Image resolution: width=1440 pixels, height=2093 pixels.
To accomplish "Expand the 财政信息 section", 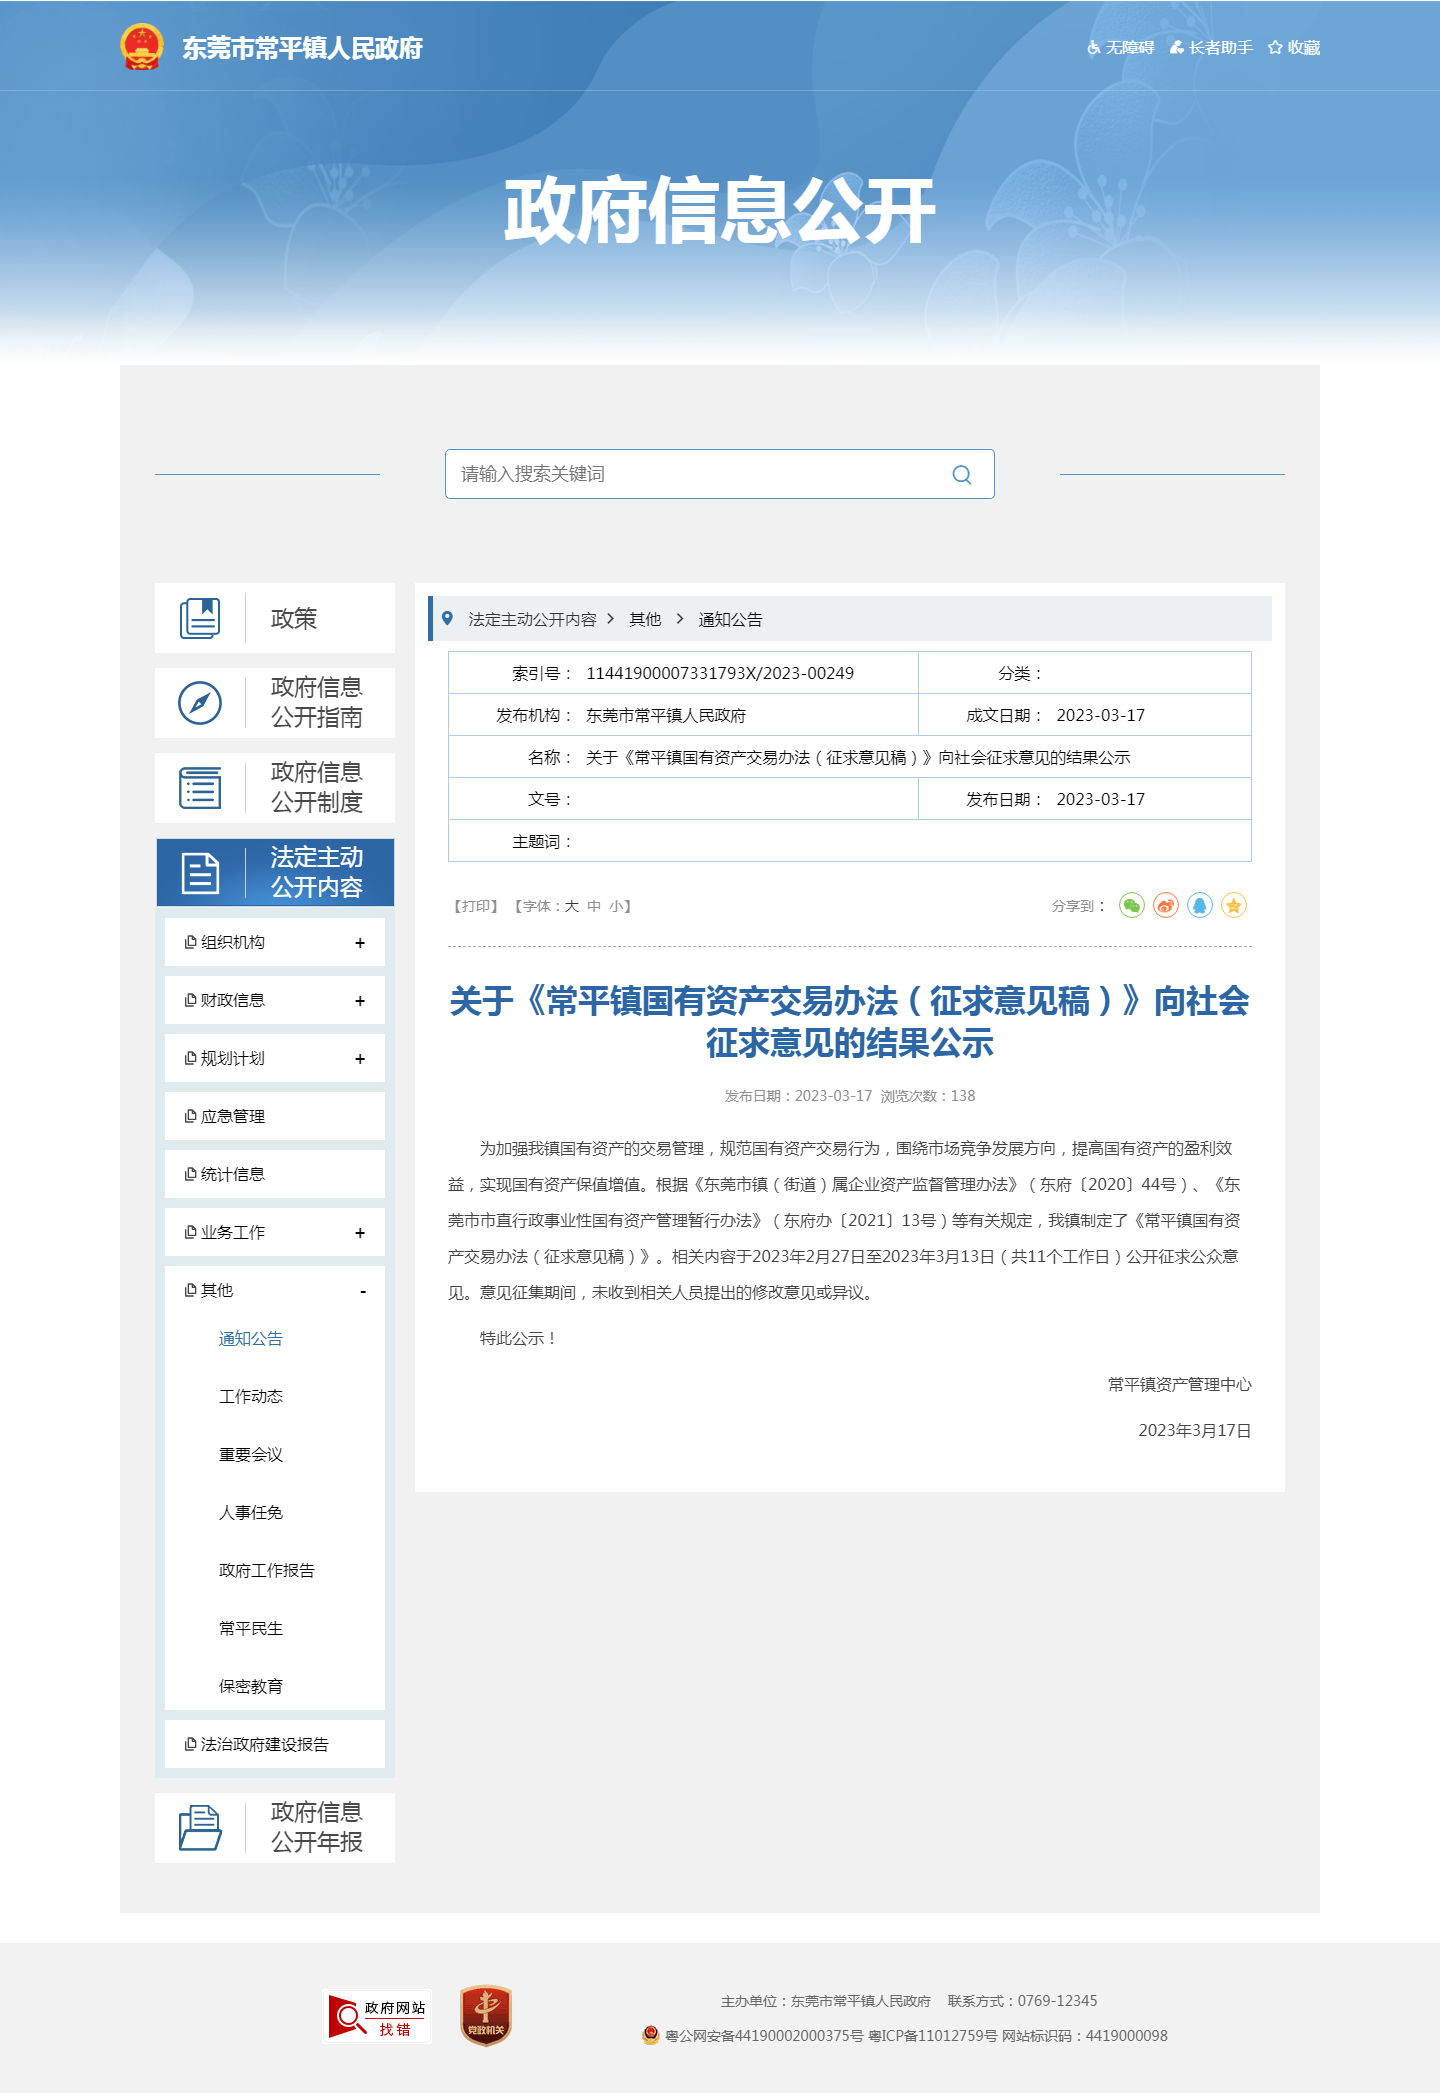I will coord(360,1001).
